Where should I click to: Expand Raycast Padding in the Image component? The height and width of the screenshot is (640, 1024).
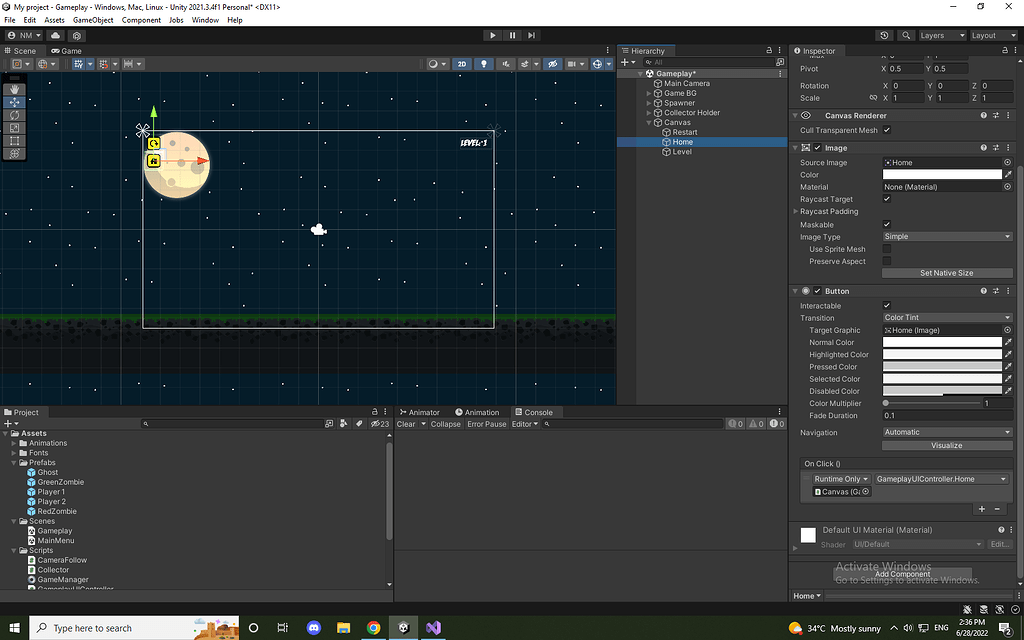[x=795, y=211]
